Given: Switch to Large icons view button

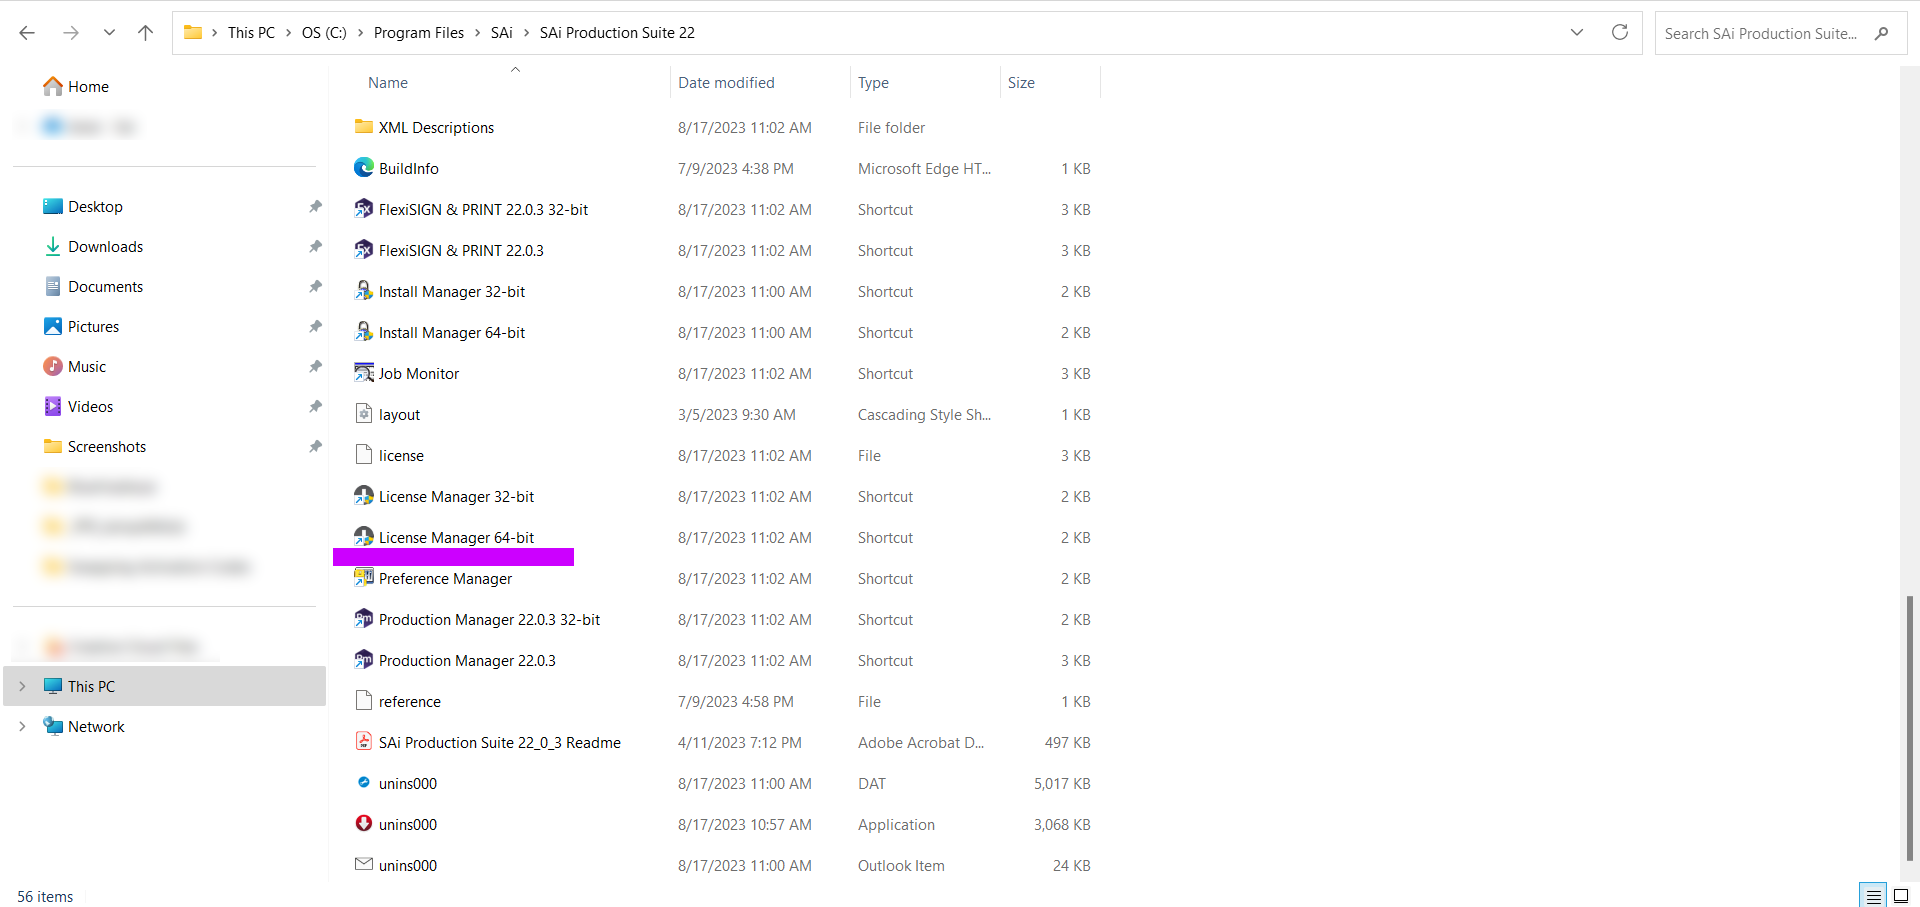Looking at the screenshot, I should pyautogui.click(x=1901, y=896).
